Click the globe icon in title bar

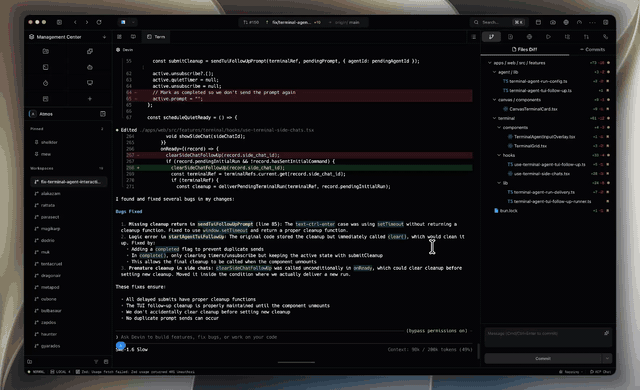566,22
